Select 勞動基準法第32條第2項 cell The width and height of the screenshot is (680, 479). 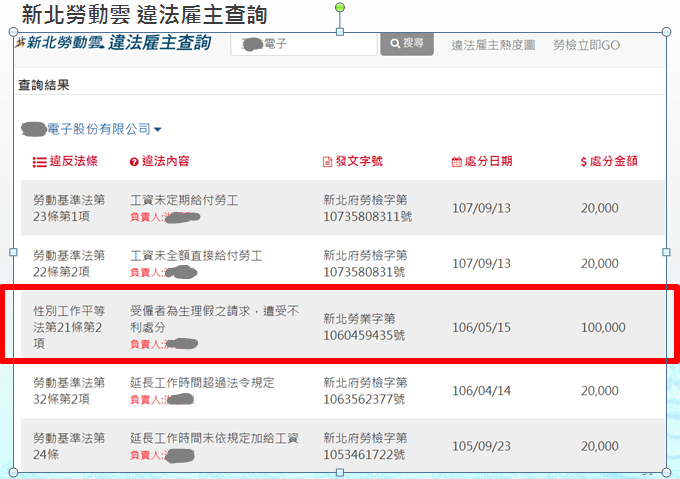[x=69, y=391]
